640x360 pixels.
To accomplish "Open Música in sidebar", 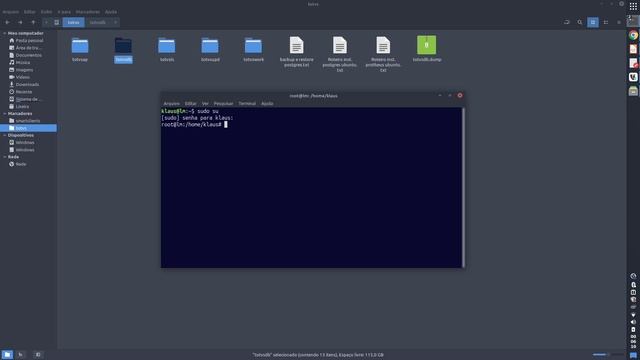I will coord(20,62).
